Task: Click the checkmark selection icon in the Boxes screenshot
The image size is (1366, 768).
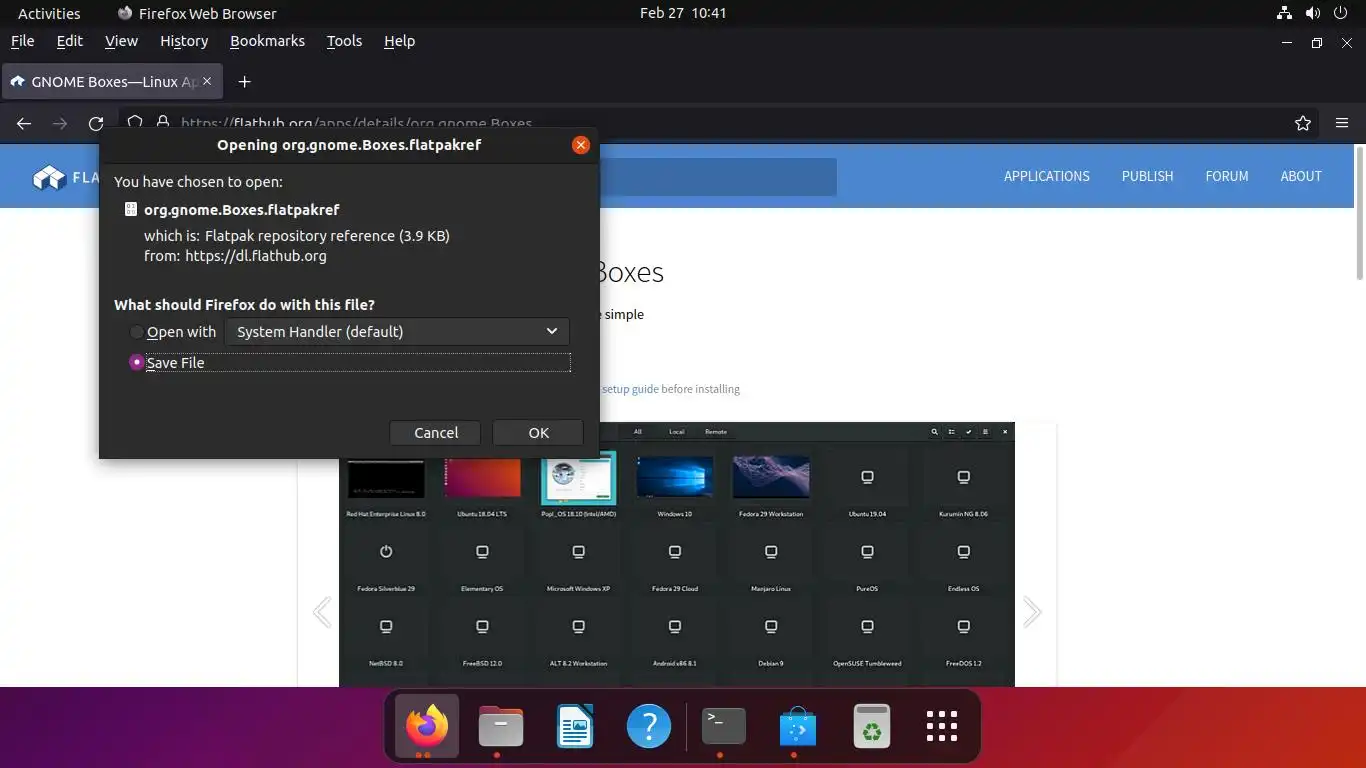Action: [968, 432]
